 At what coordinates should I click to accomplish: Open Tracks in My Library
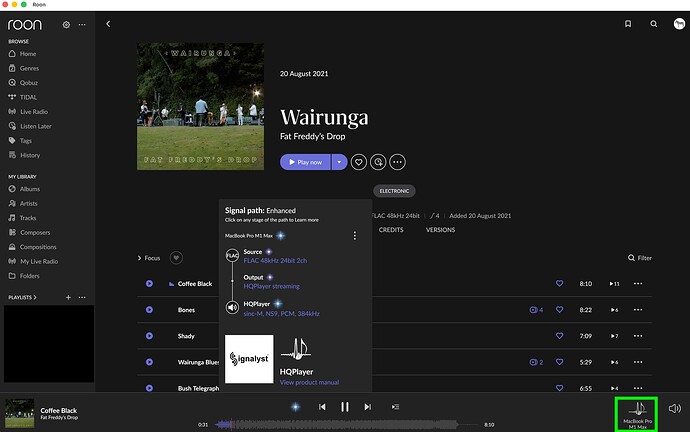[x=22, y=218]
